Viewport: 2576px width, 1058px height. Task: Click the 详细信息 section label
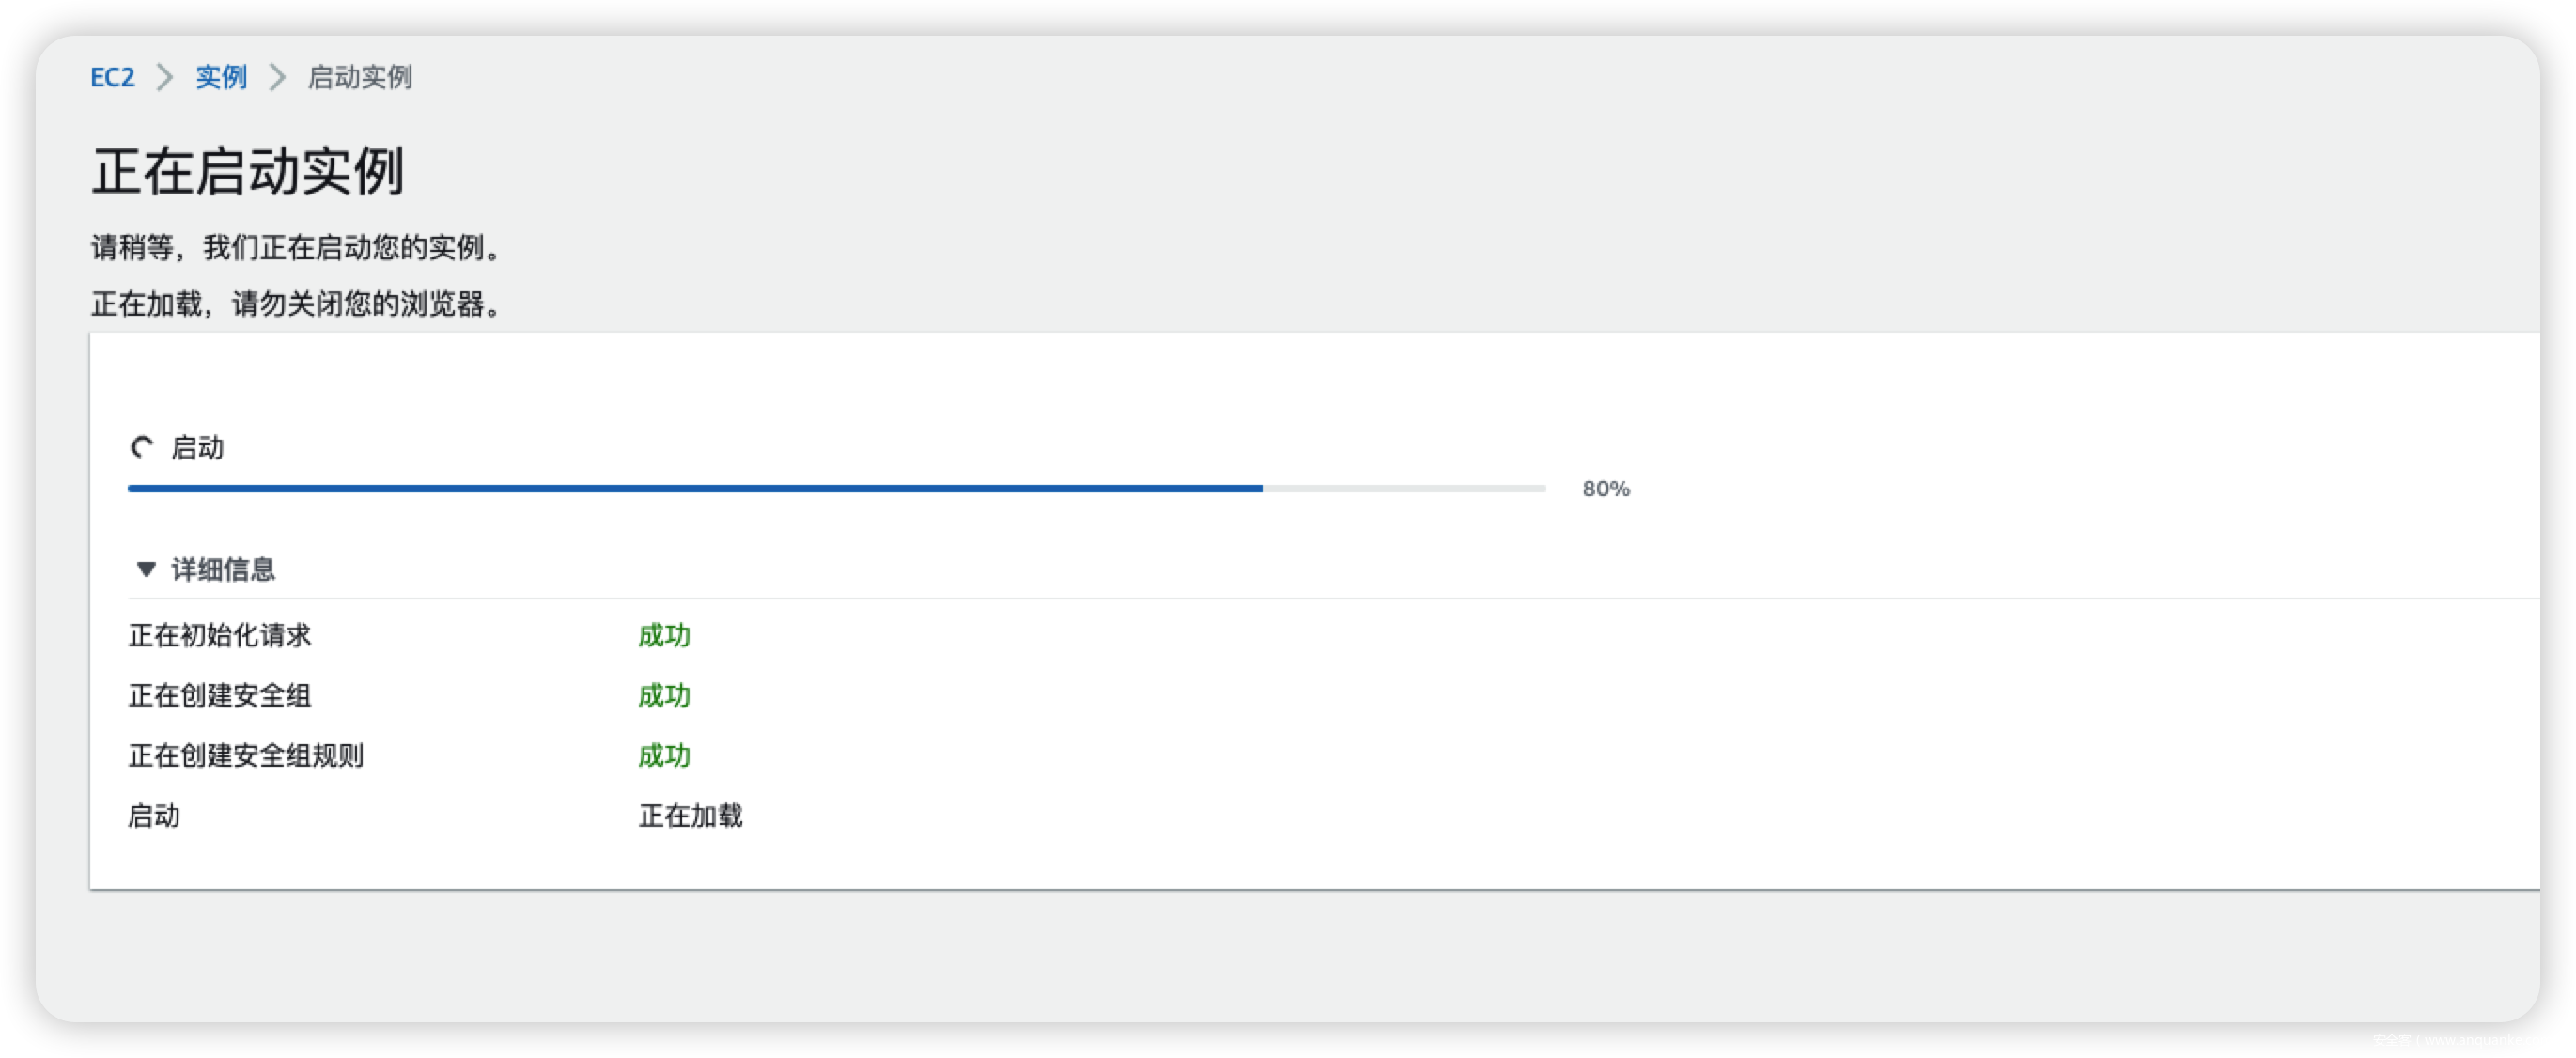(223, 569)
